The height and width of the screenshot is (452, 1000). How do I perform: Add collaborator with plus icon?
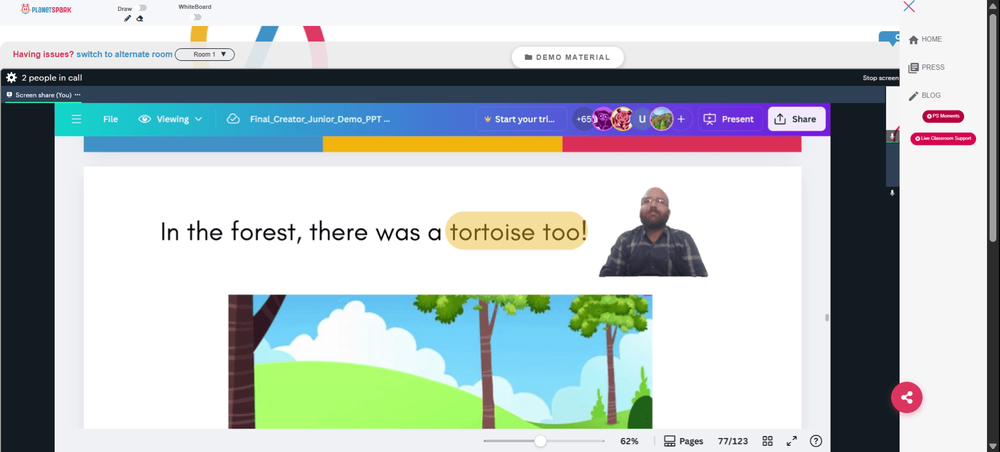point(681,119)
